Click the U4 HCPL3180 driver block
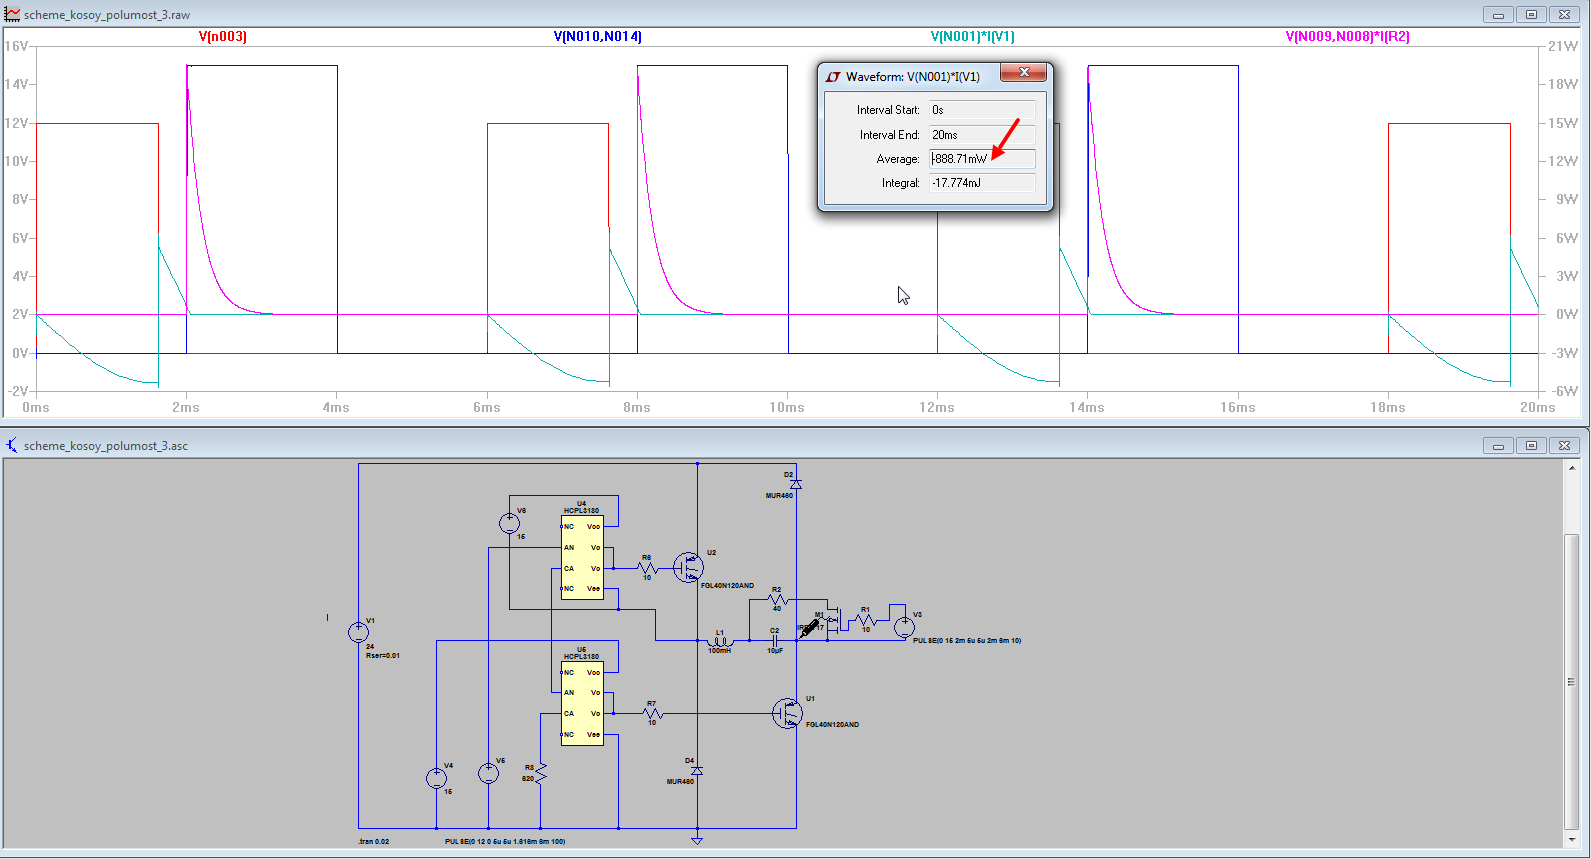The width and height of the screenshot is (1591, 859). [x=582, y=557]
